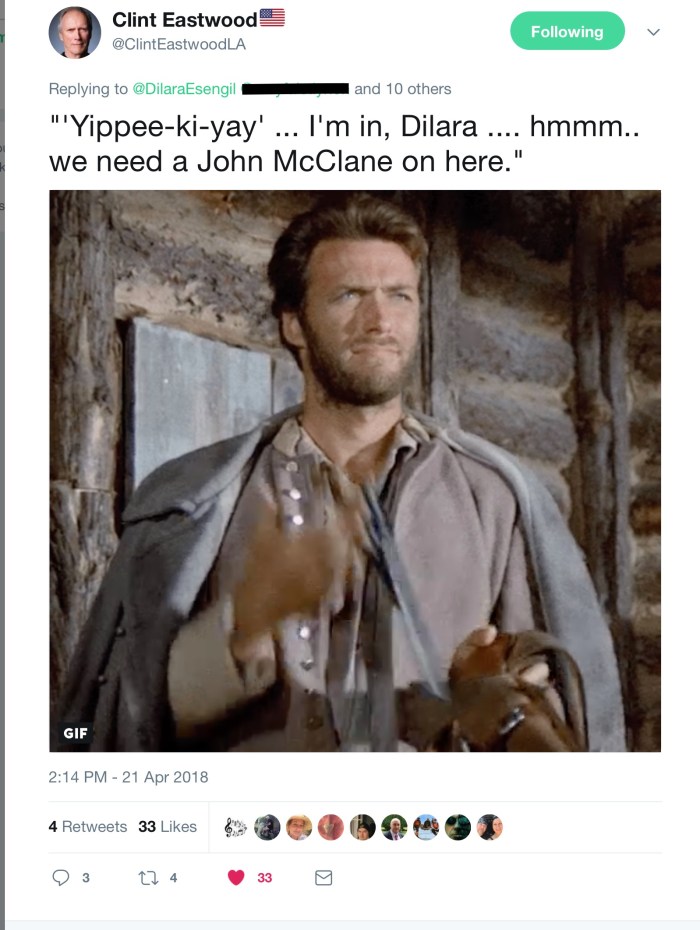This screenshot has height=930, width=700.
Task: Open the cowboy hat liker avatar
Action: (x=299, y=827)
